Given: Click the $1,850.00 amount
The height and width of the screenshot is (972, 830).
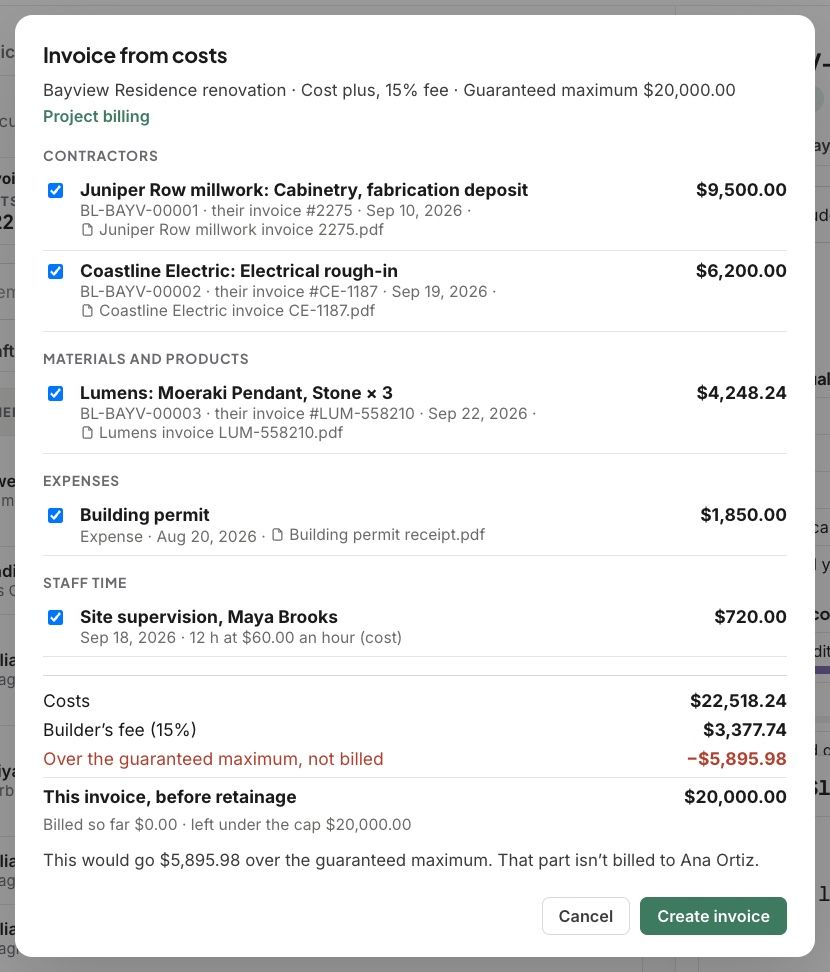Looking at the screenshot, I should tap(743, 515).
